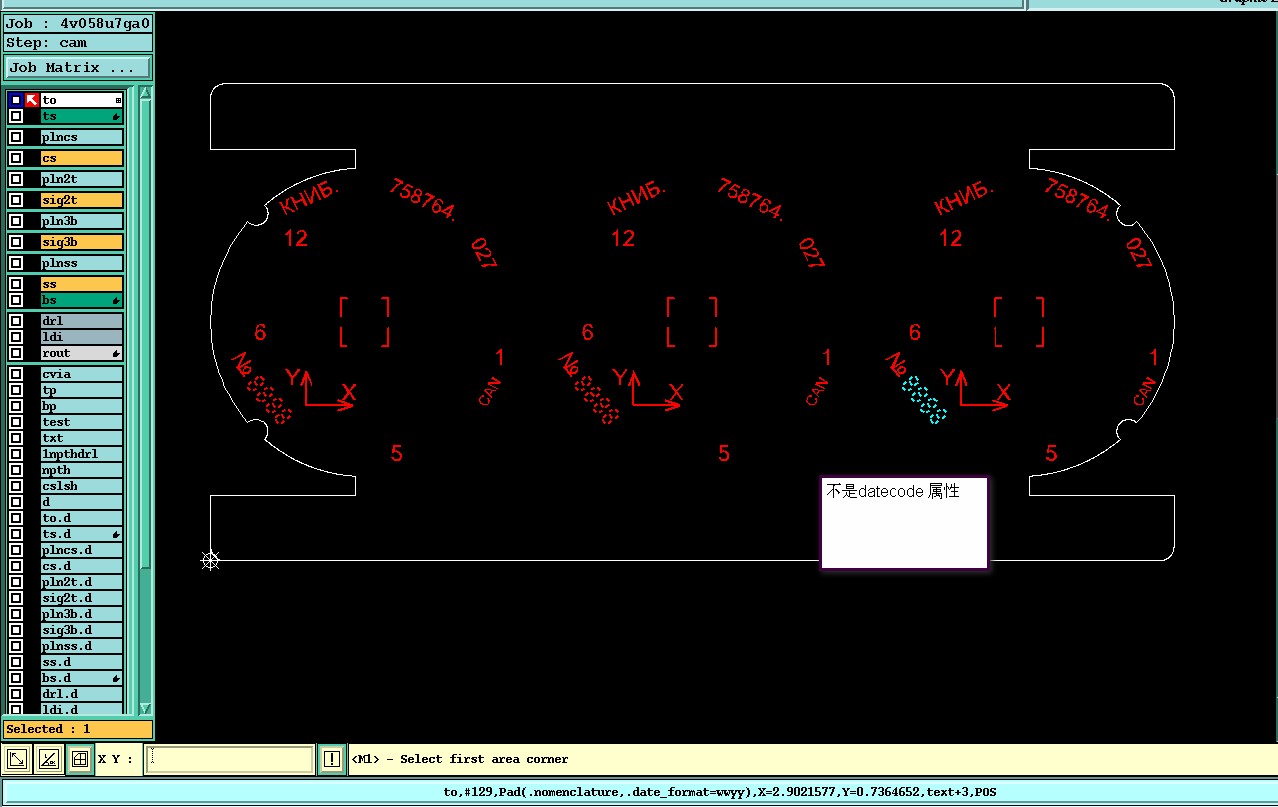Click the red arrow affected-layer icon on 'to'
1278x807 pixels.
32,100
